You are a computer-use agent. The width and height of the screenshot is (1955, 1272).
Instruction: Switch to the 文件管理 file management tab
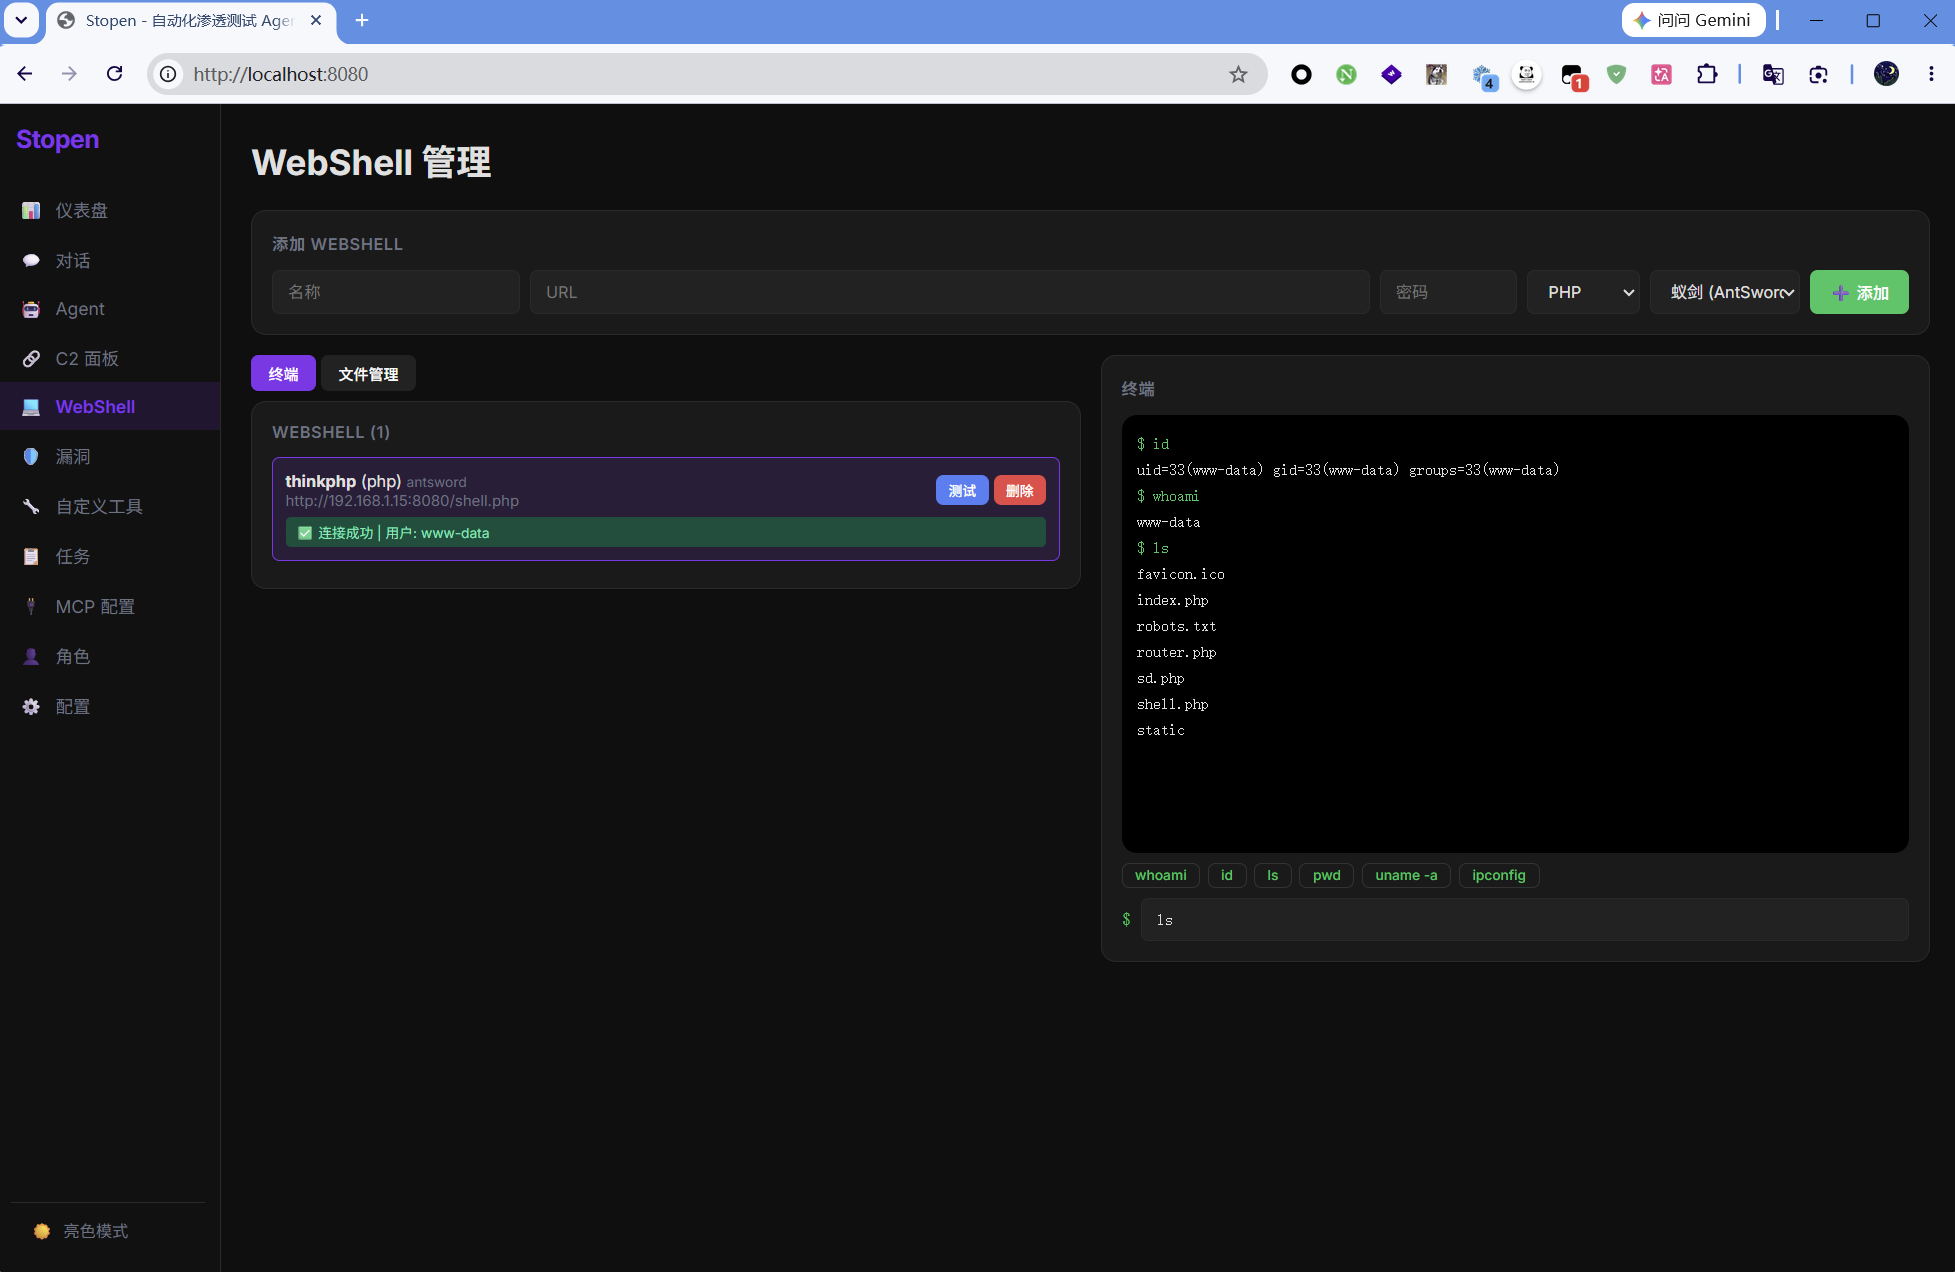368,374
